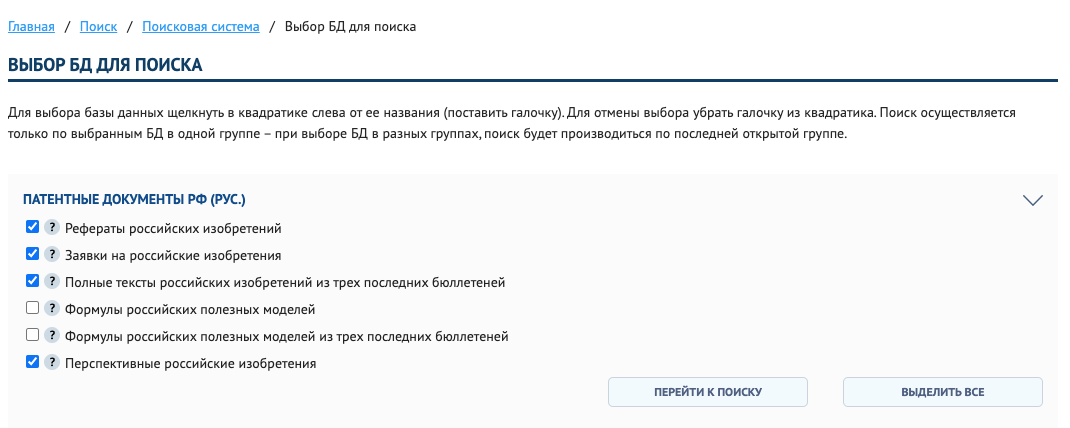This screenshot has height=428, width=1070.
Task: Click help icon beside Рефераты российских изобретений
Action: (52, 227)
